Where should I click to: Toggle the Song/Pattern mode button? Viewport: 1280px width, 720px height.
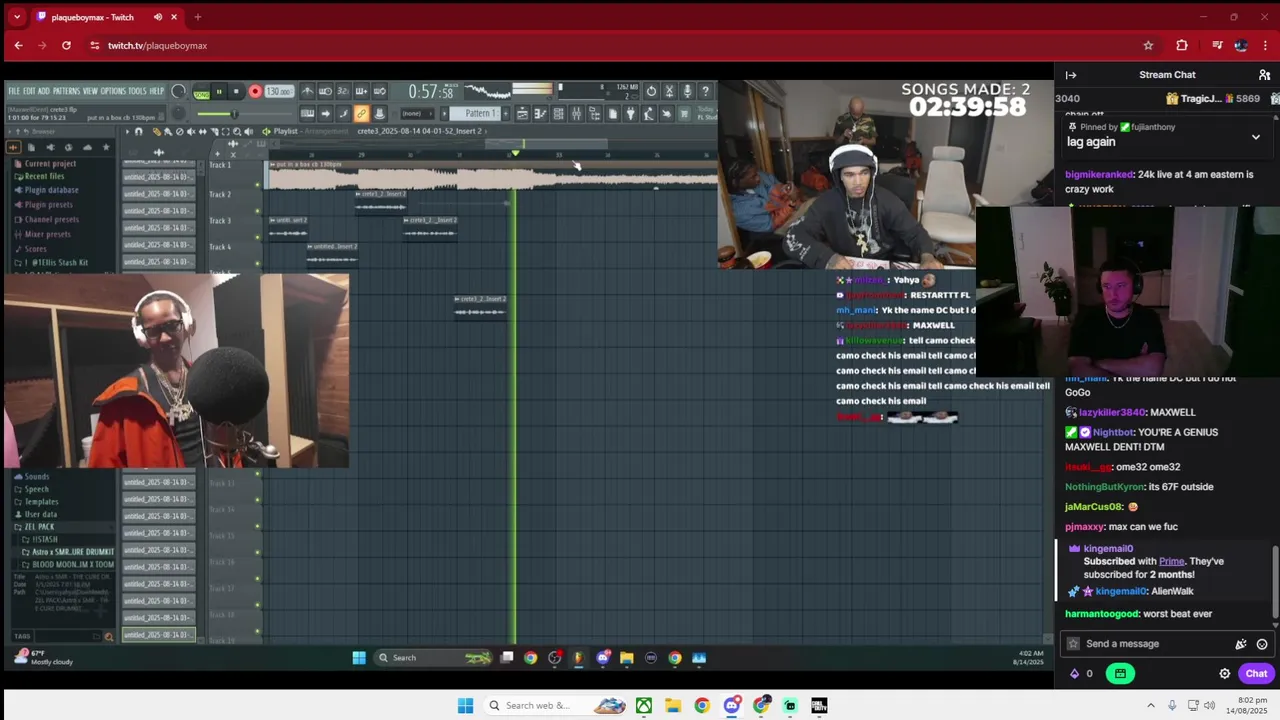[x=202, y=94]
